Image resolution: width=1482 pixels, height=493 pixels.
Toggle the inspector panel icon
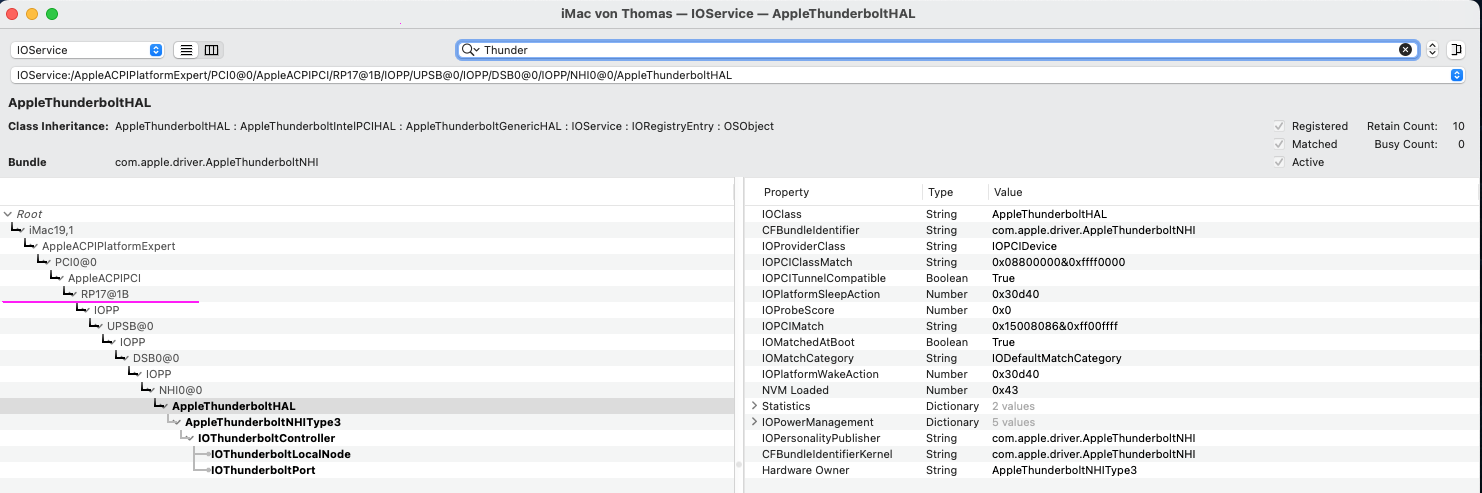pos(1456,50)
